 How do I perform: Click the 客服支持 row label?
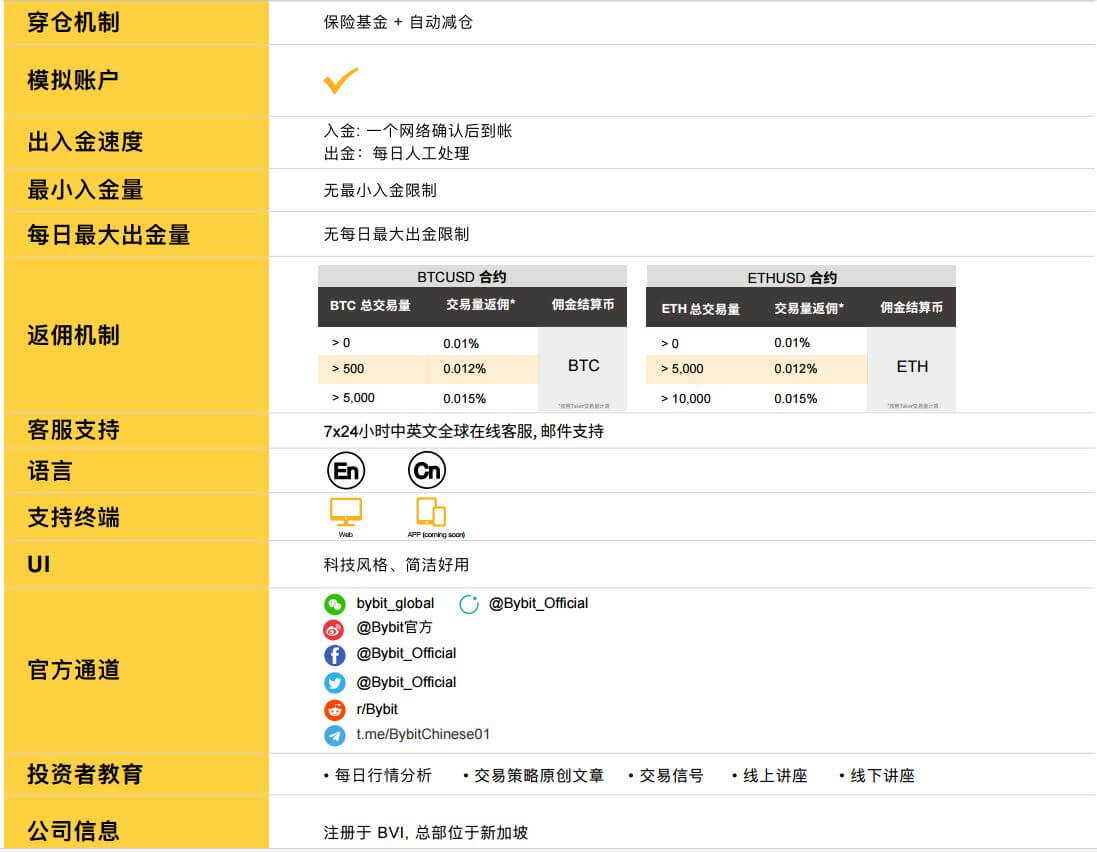point(73,429)
